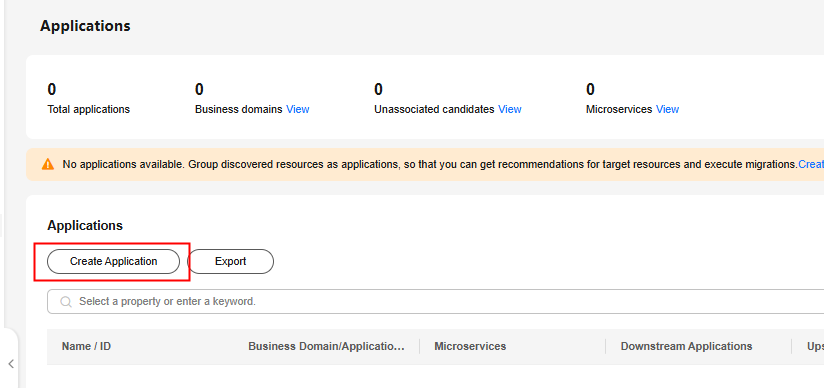Open View link next to Business domains
Screen dimensions: 824x388
coord(297,109)
